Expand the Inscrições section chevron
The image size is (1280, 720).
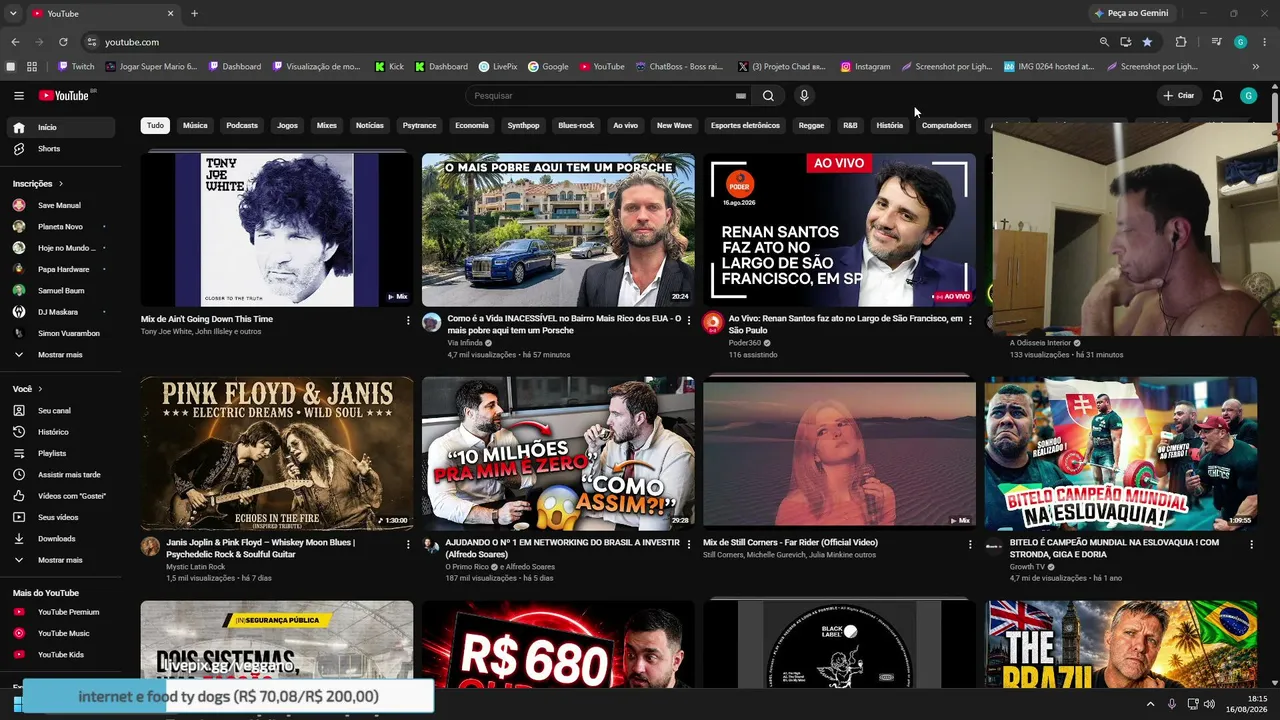pos(61,184)
